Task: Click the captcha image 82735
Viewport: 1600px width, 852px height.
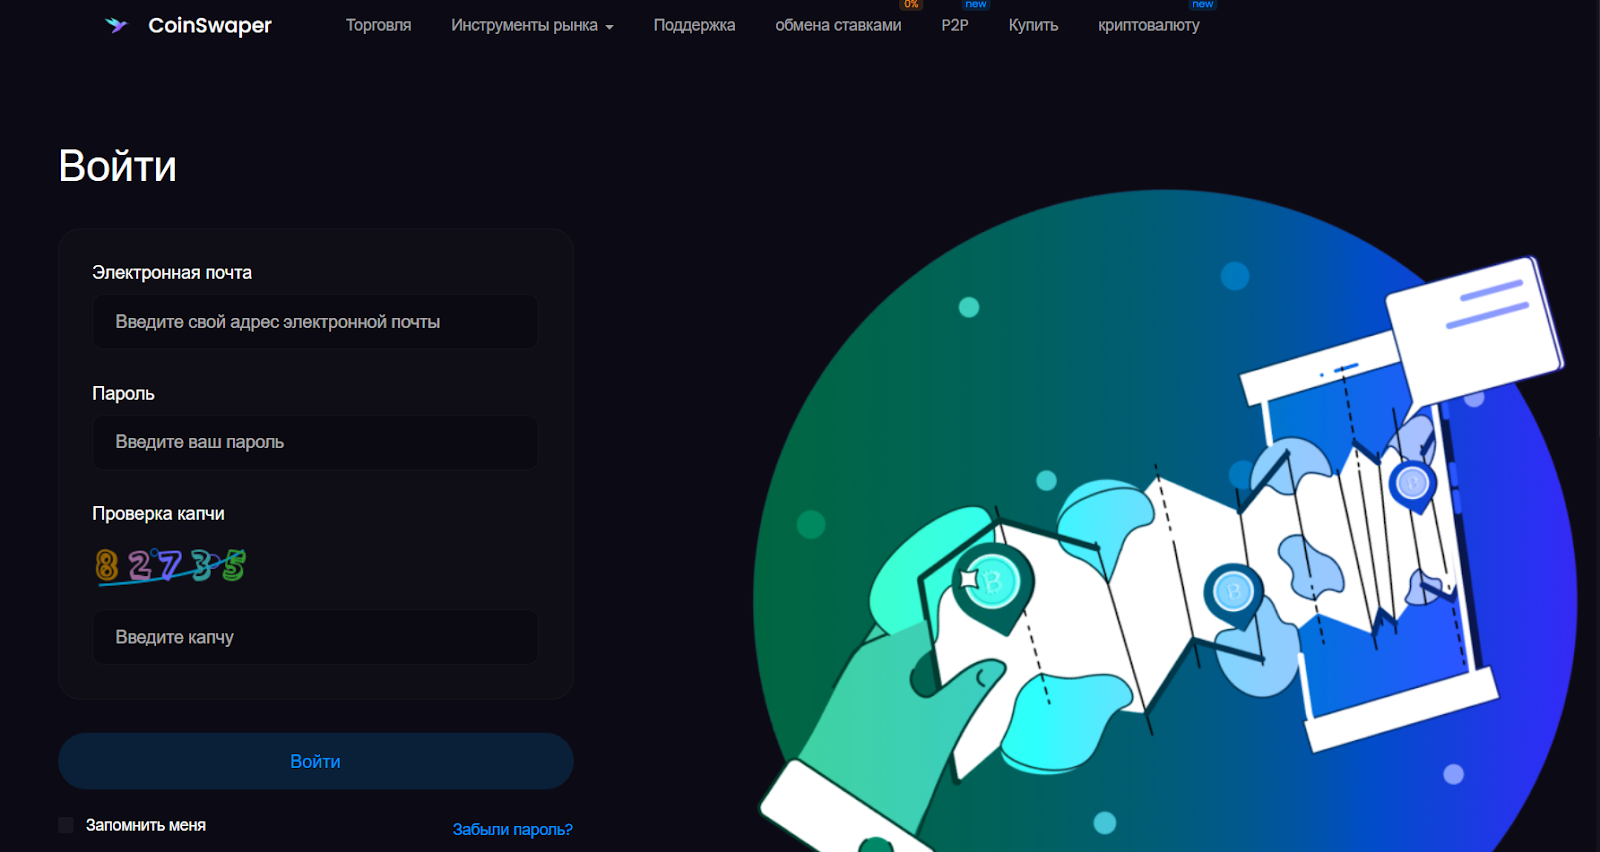Action: click(x=171, y=566)
